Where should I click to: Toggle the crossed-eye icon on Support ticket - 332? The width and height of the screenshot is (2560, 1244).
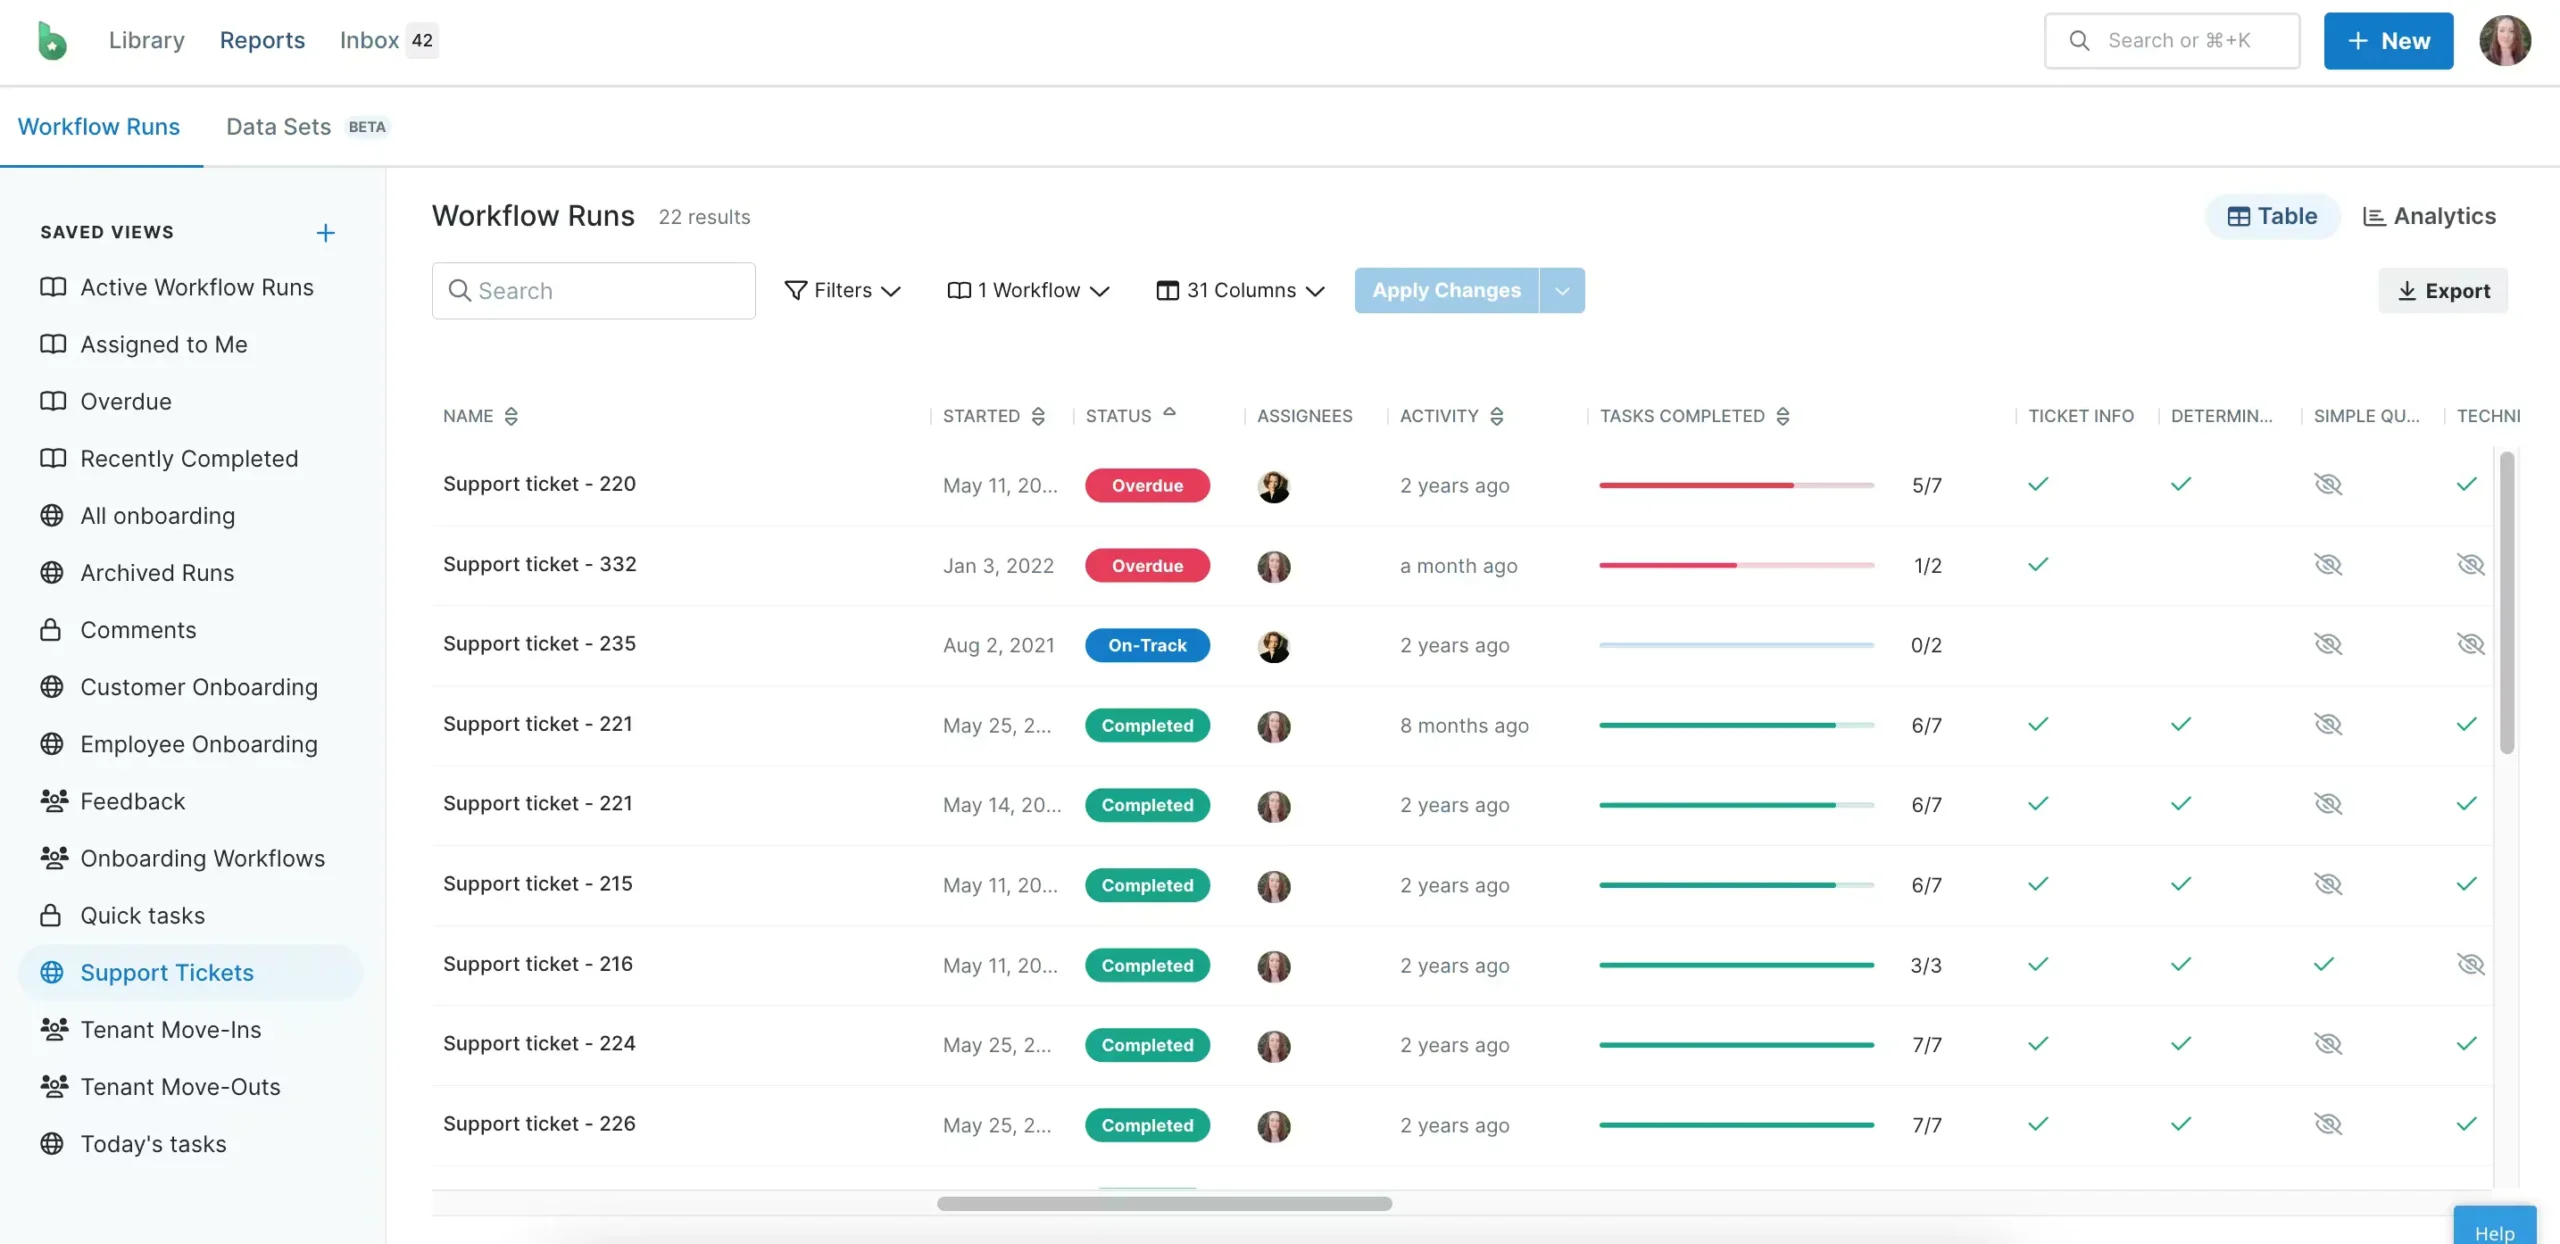(x=2329, y=564)
